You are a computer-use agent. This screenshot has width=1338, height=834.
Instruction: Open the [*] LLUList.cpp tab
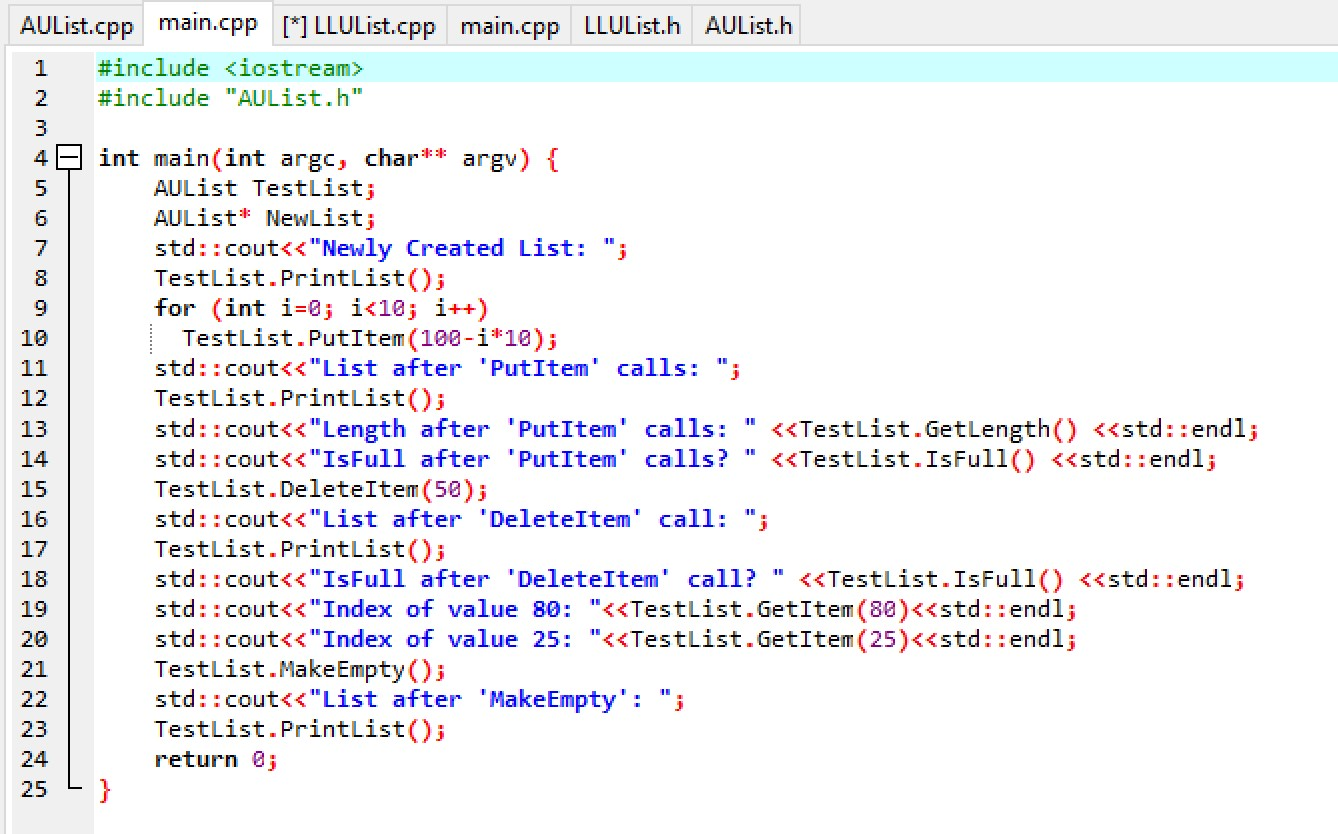click(x=359, y=25)
